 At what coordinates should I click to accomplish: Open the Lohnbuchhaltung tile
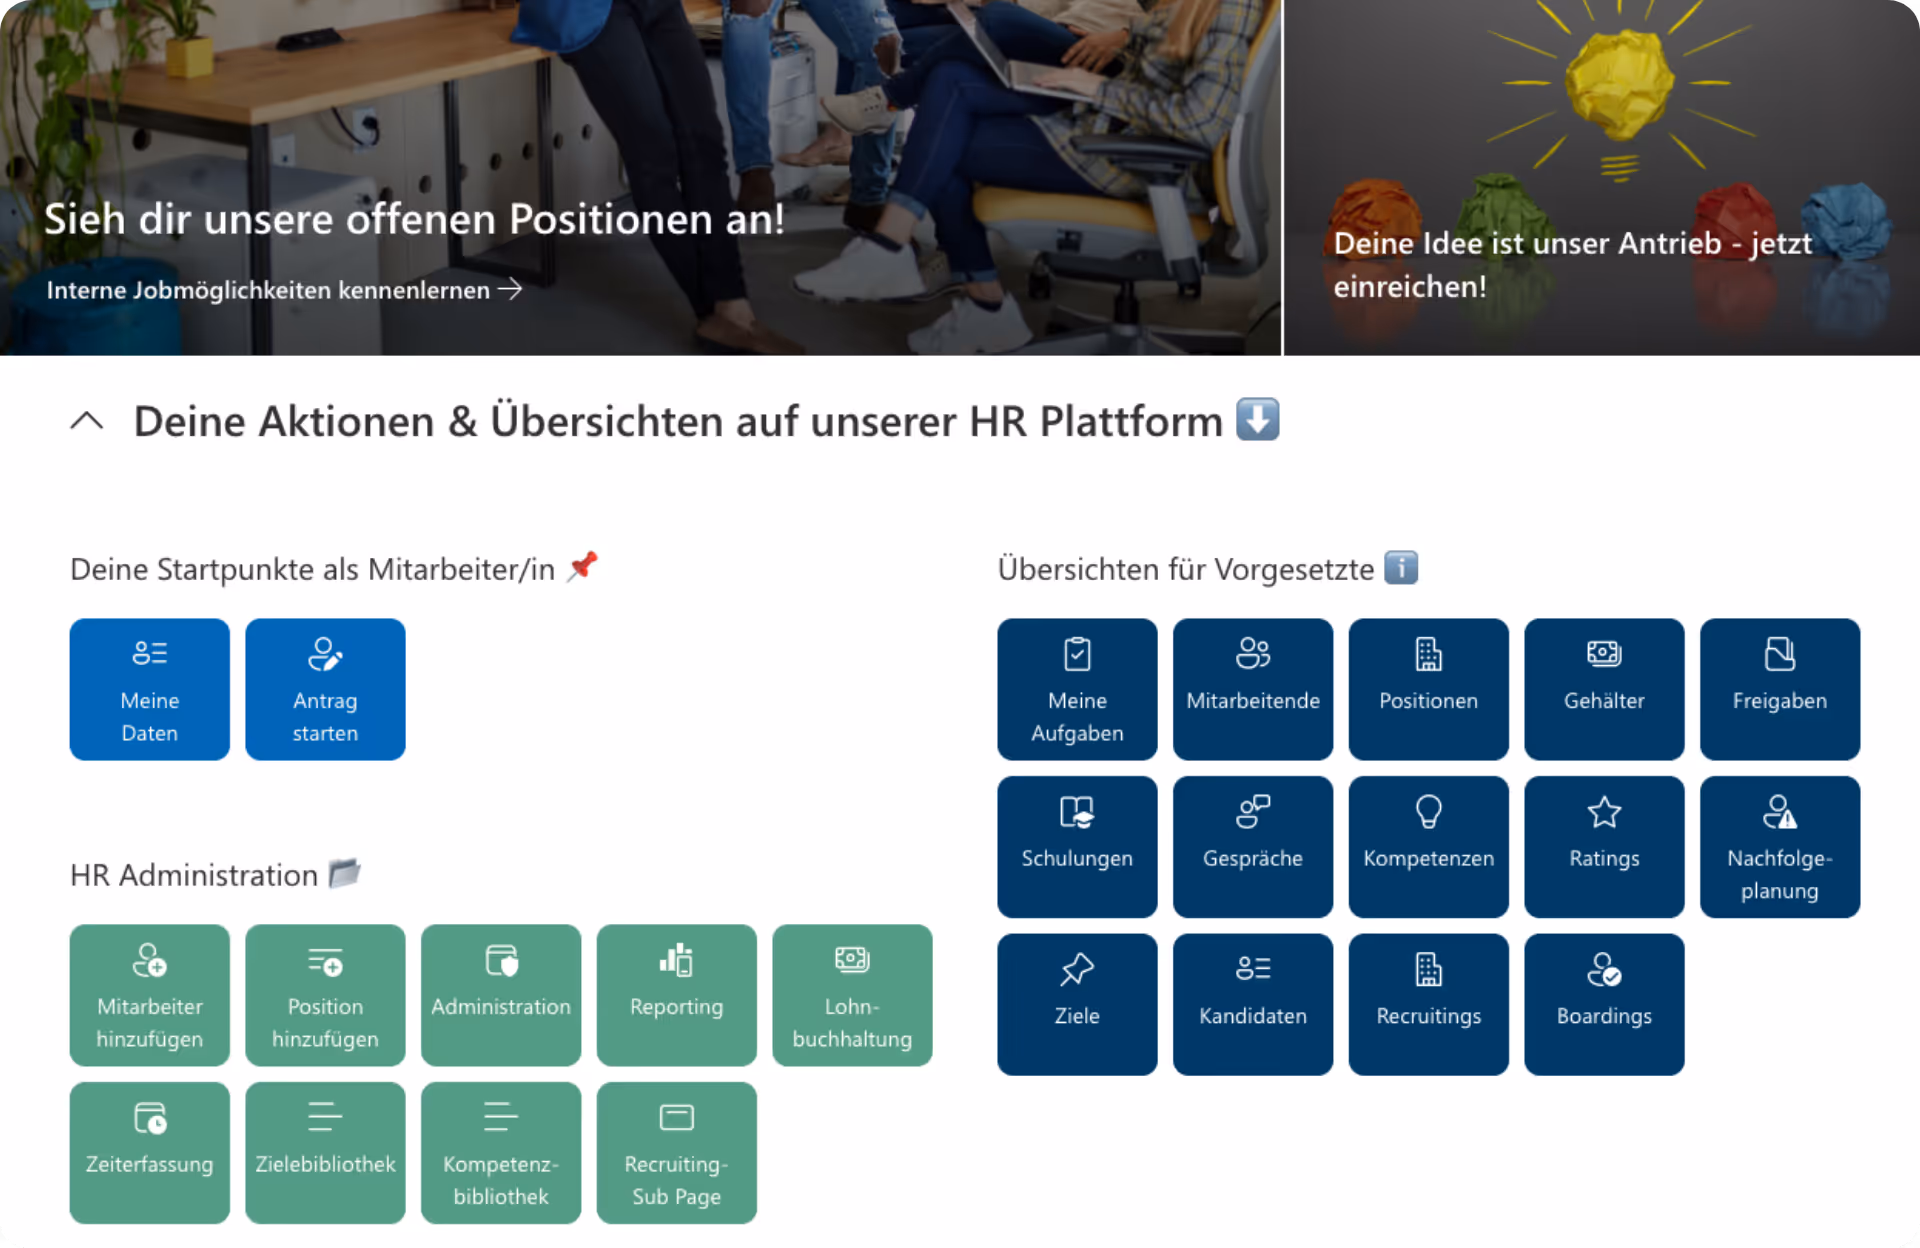pyautogui.click(x=851, y=995)
